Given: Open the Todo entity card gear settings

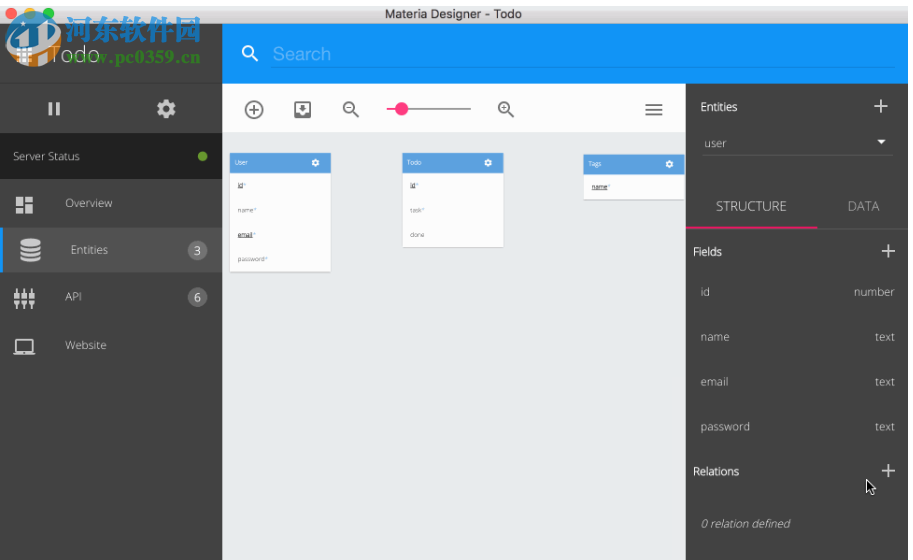Looking at the screenshot, I should point(488,163).
